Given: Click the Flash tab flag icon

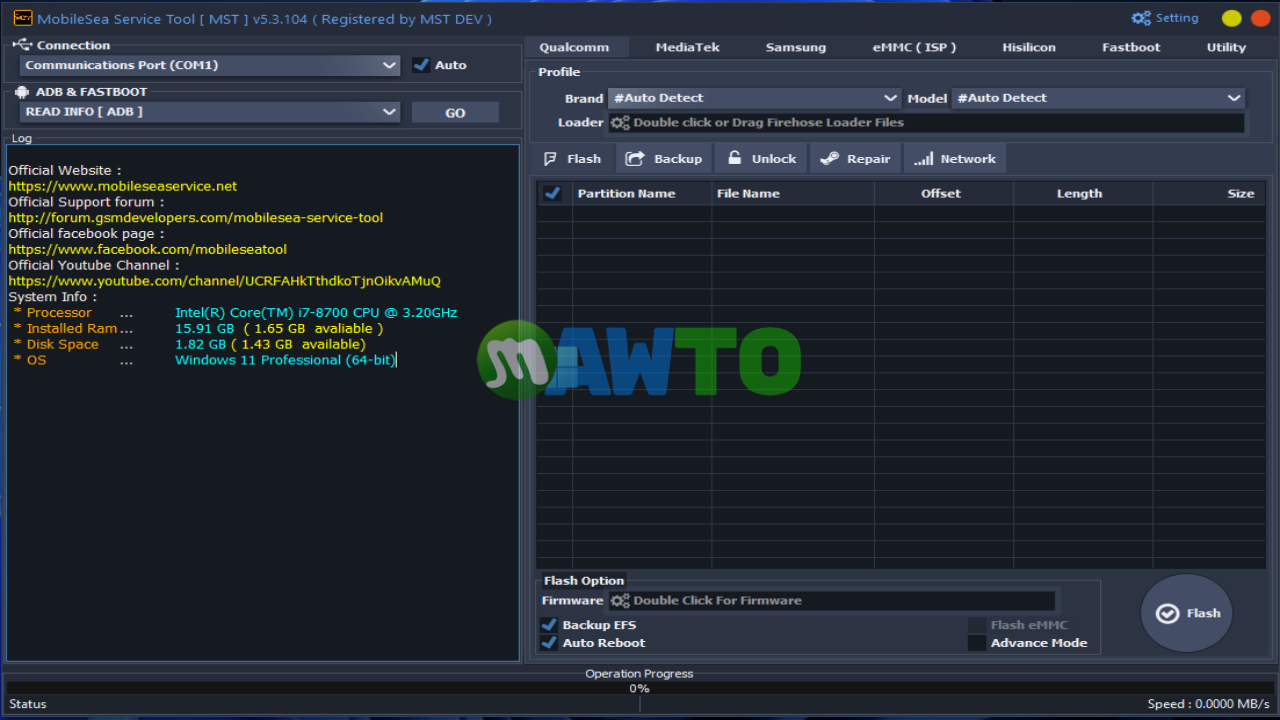Looking at the screenshot, I should (x=550, y=159).
